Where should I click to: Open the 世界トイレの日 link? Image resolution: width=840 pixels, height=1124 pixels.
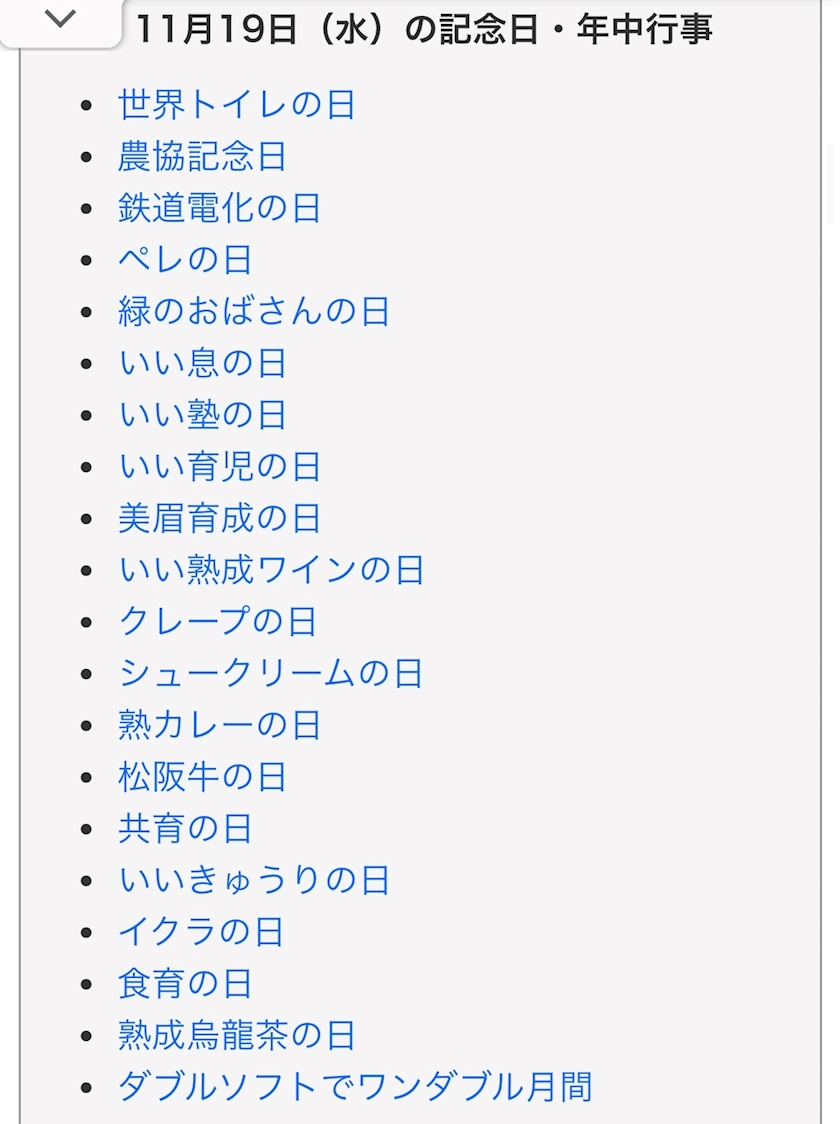(x=237, y=105)
